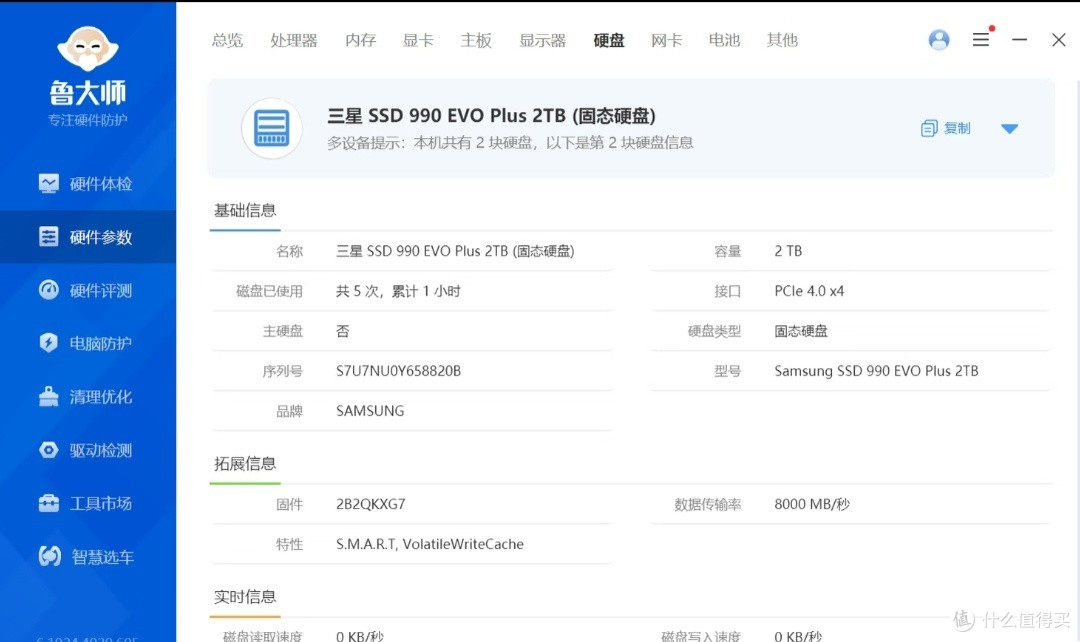1080x642 pixels.
Task: Click the firmware value 2B2QKXG7
Action: tap(371, 504)
